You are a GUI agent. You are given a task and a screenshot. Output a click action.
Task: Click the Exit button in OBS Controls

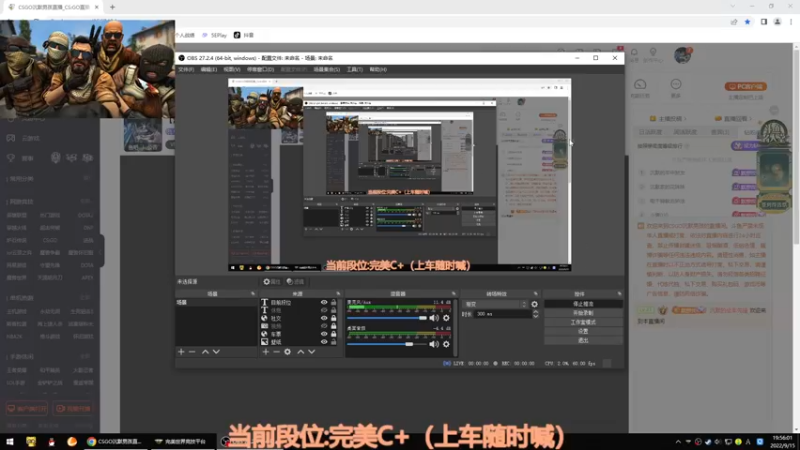[x=583, y=340]
